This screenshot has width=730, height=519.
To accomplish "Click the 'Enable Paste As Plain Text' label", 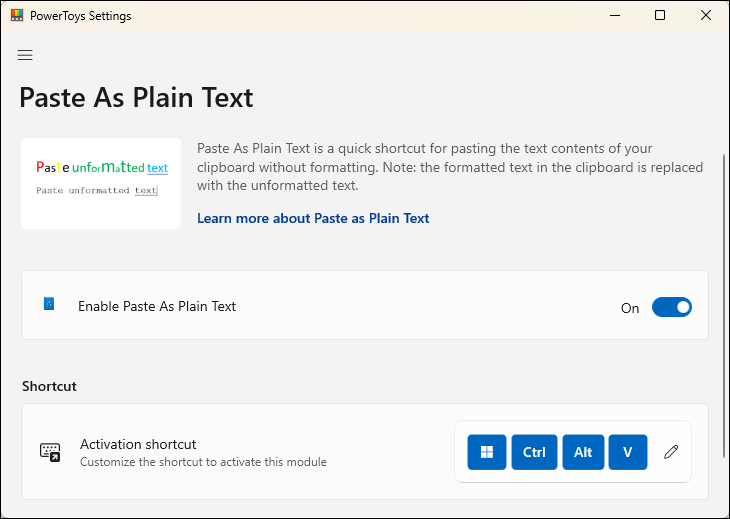I will (x=157, y=306).
